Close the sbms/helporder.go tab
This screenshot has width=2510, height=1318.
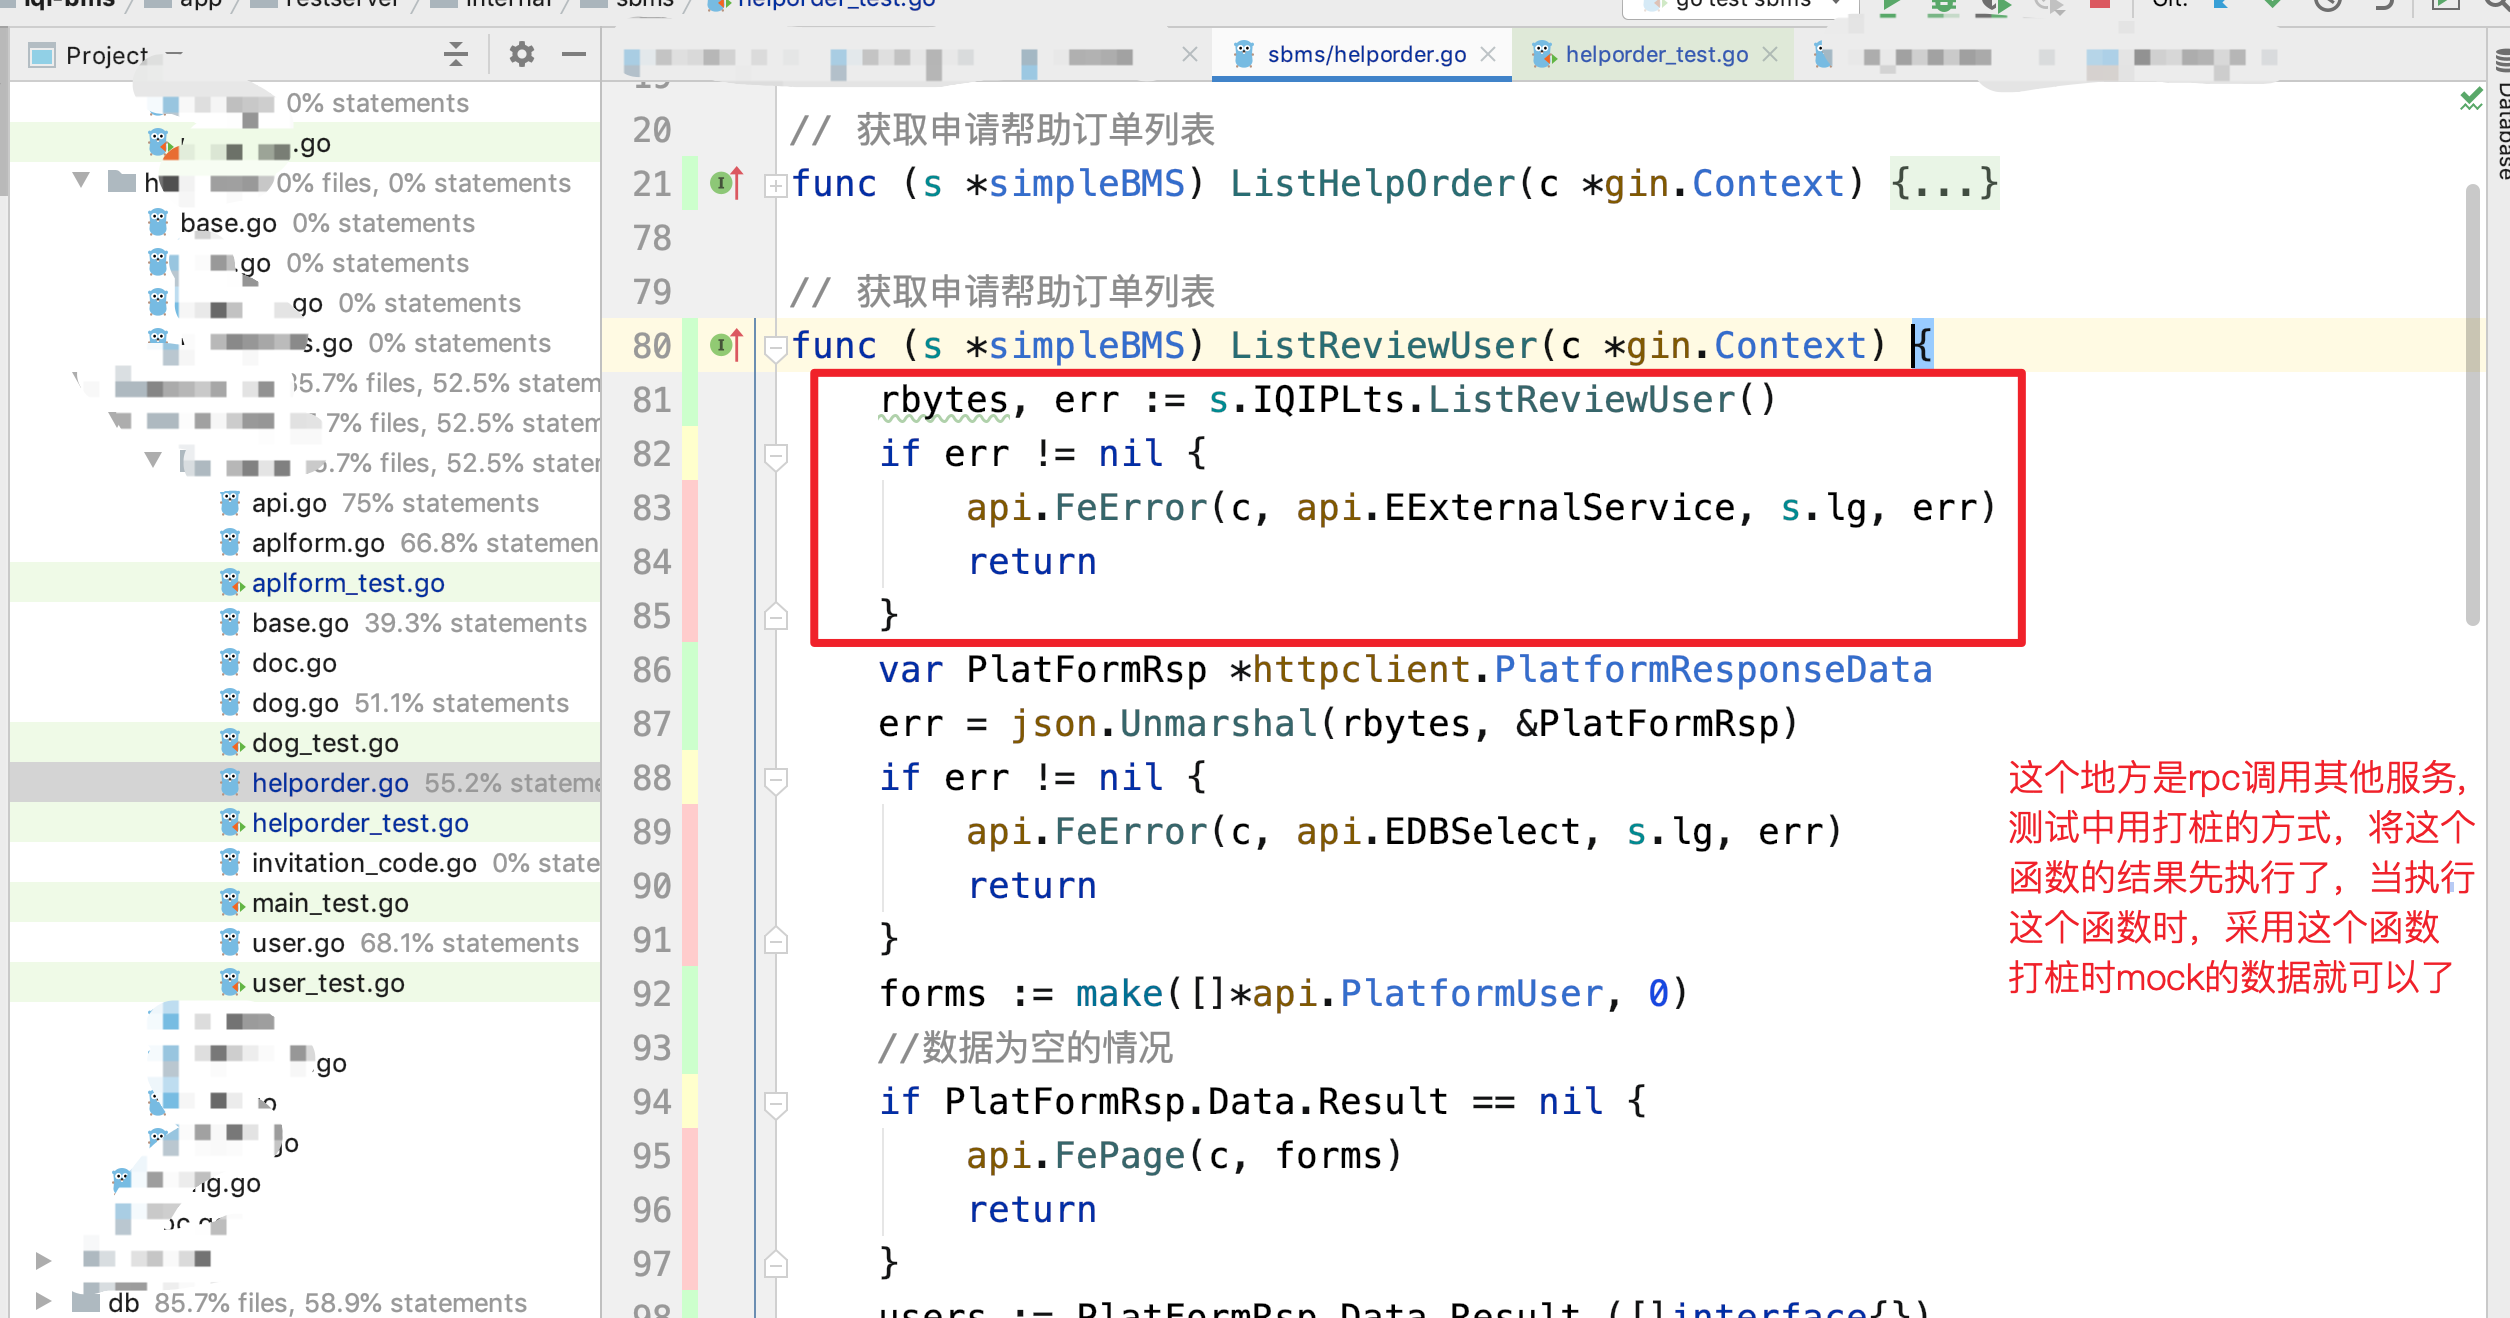(1488, 54)
